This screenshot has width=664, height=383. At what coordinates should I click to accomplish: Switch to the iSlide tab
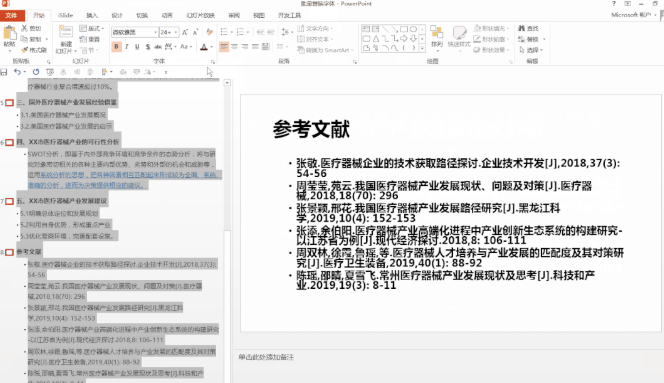pos(66,15)
